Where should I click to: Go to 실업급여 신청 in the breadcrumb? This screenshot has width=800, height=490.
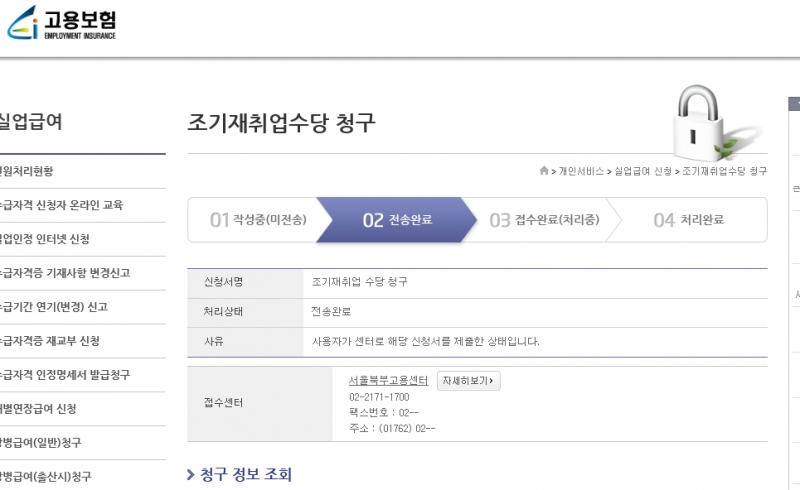click(642, 172)
